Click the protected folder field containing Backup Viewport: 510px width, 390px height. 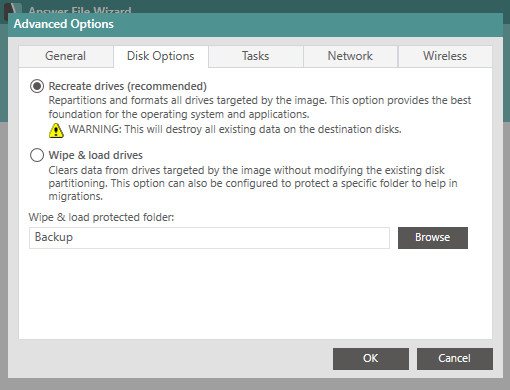click(x=209, y=238)
